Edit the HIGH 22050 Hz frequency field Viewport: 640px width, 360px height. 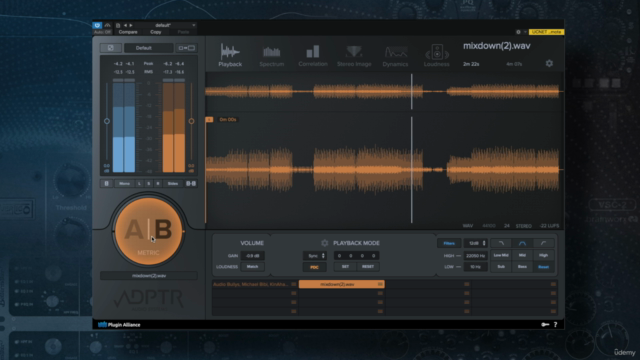(x=476, y=256)
